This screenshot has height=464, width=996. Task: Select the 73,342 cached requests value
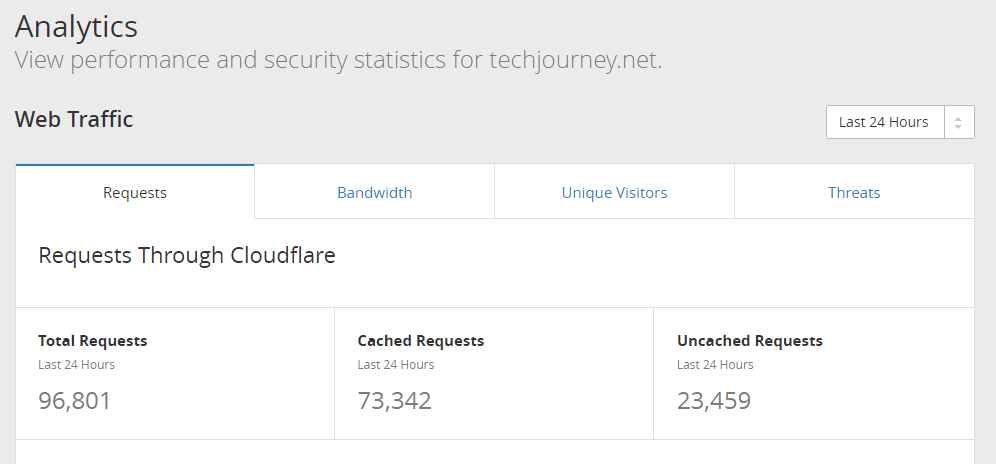click(394, 400)
